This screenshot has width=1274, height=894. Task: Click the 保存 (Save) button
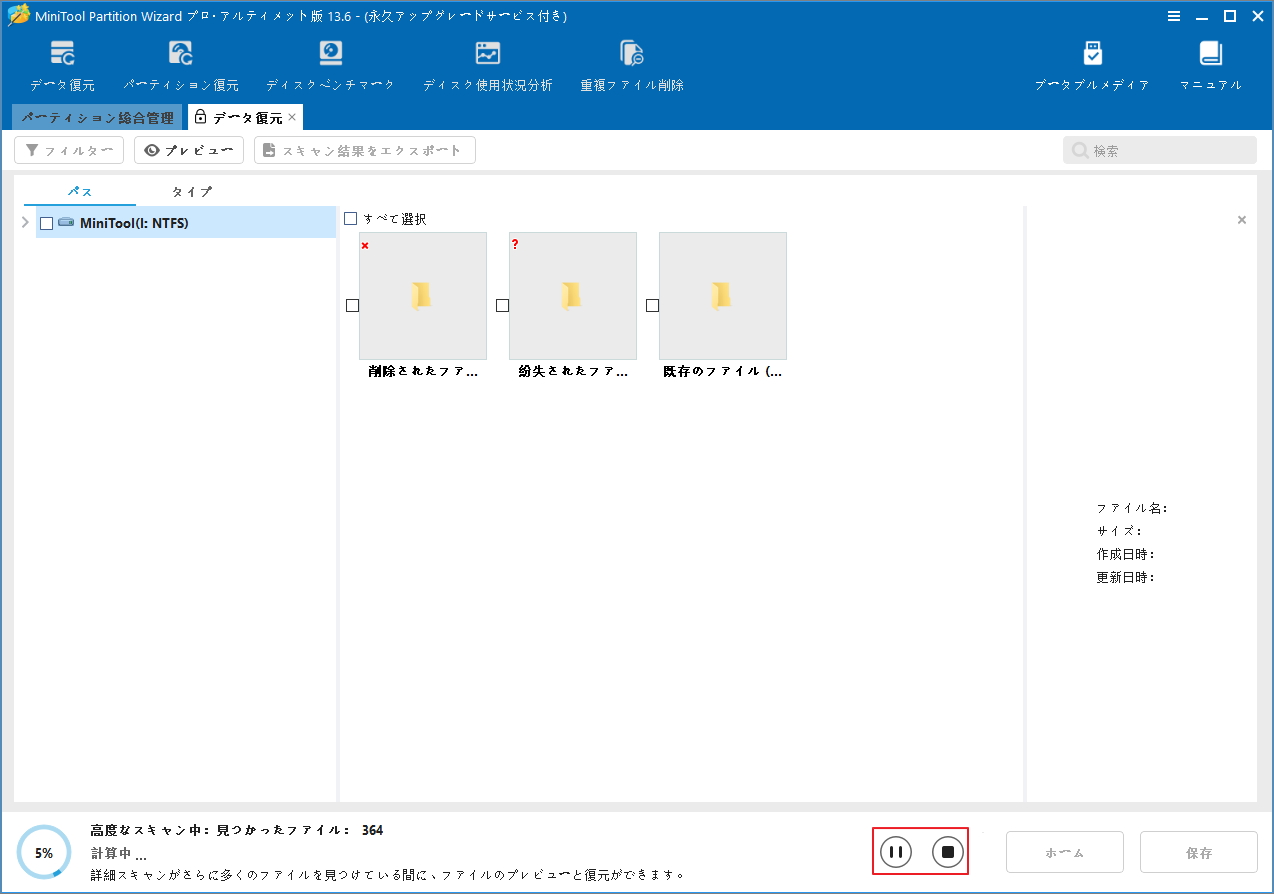[x=1198, y=852]
